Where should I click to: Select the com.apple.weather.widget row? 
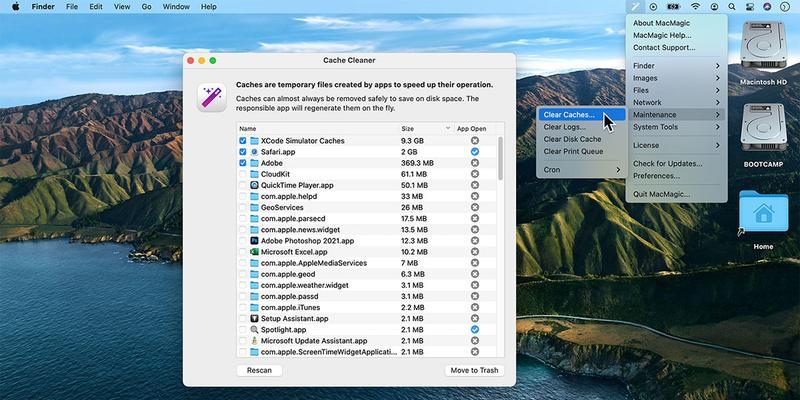366,285
